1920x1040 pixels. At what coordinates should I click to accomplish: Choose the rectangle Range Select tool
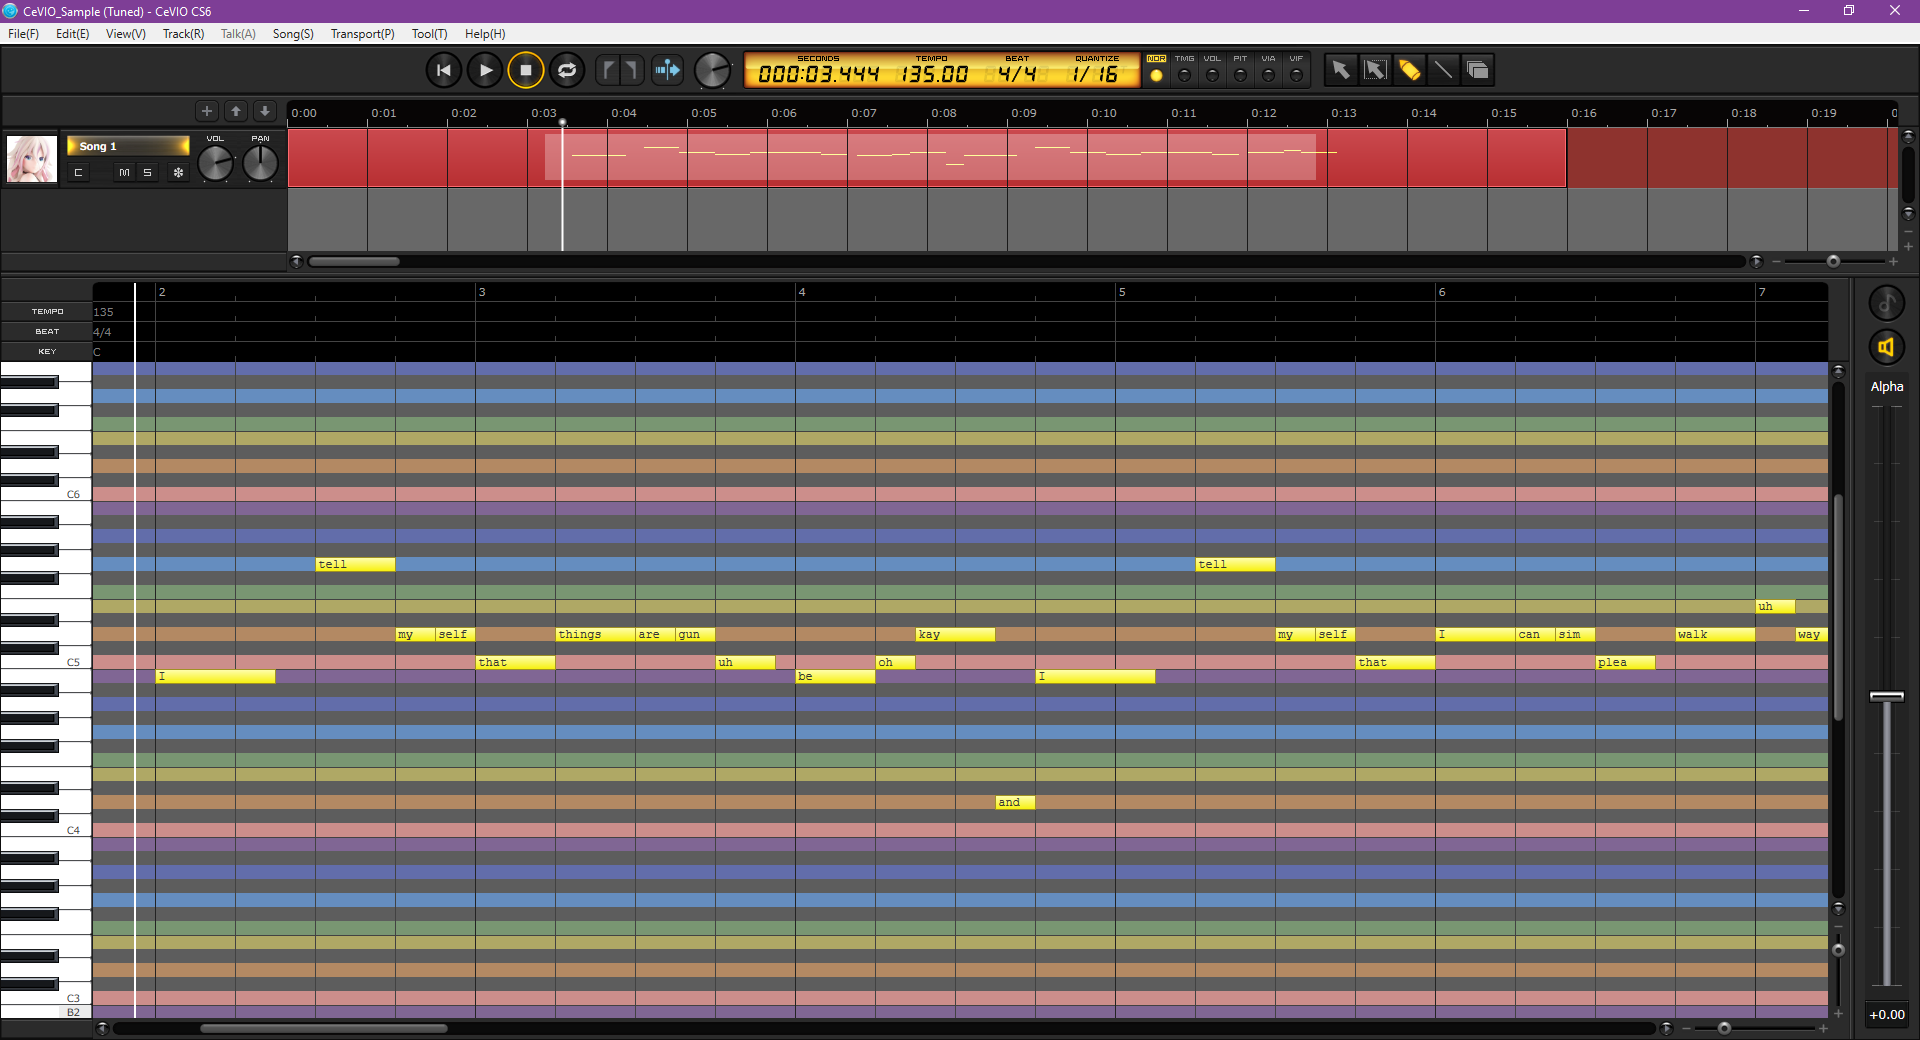coord(1376,70)
